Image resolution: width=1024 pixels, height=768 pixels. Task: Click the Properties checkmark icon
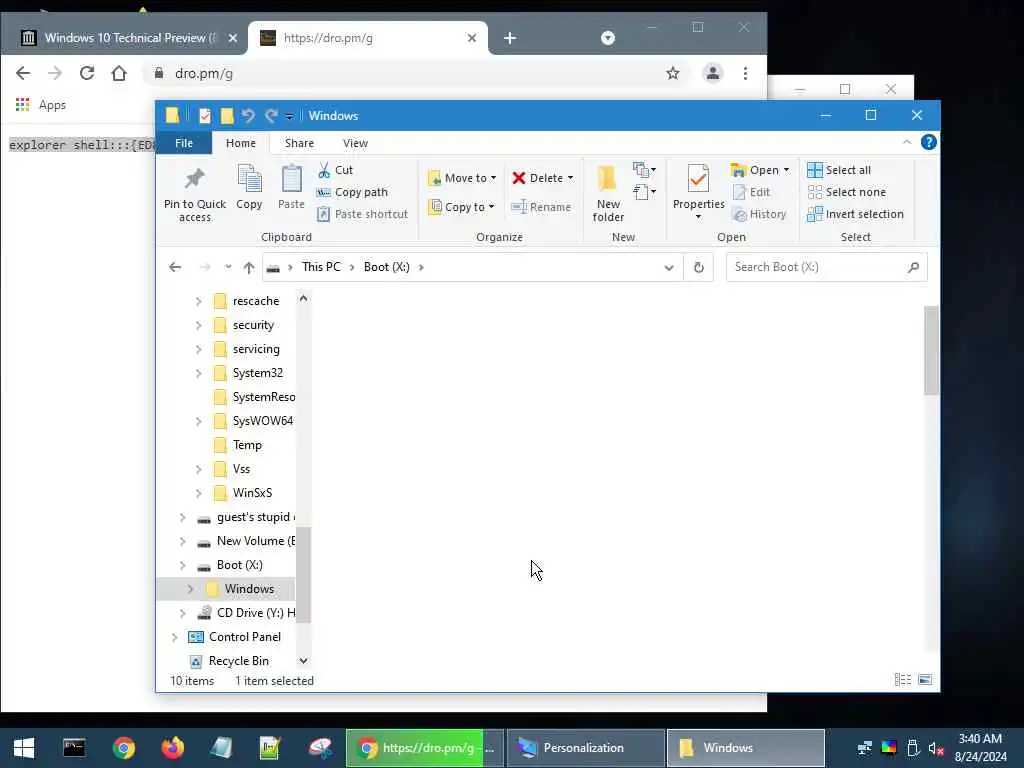click(698, 179)
